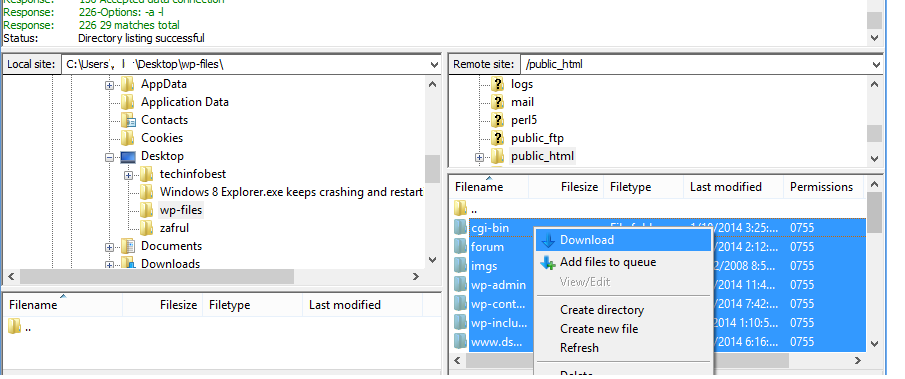The width and height of the screenshot is (905, 379).
Task: Click the wp-files folder icon
Action: click(x=147, y=210)
